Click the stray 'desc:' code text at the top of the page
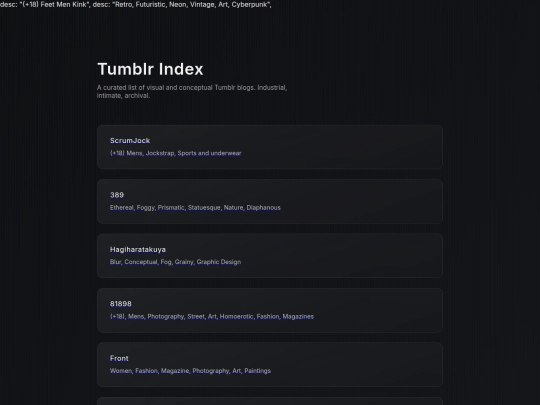540x405 pixels. pos(136,5)
